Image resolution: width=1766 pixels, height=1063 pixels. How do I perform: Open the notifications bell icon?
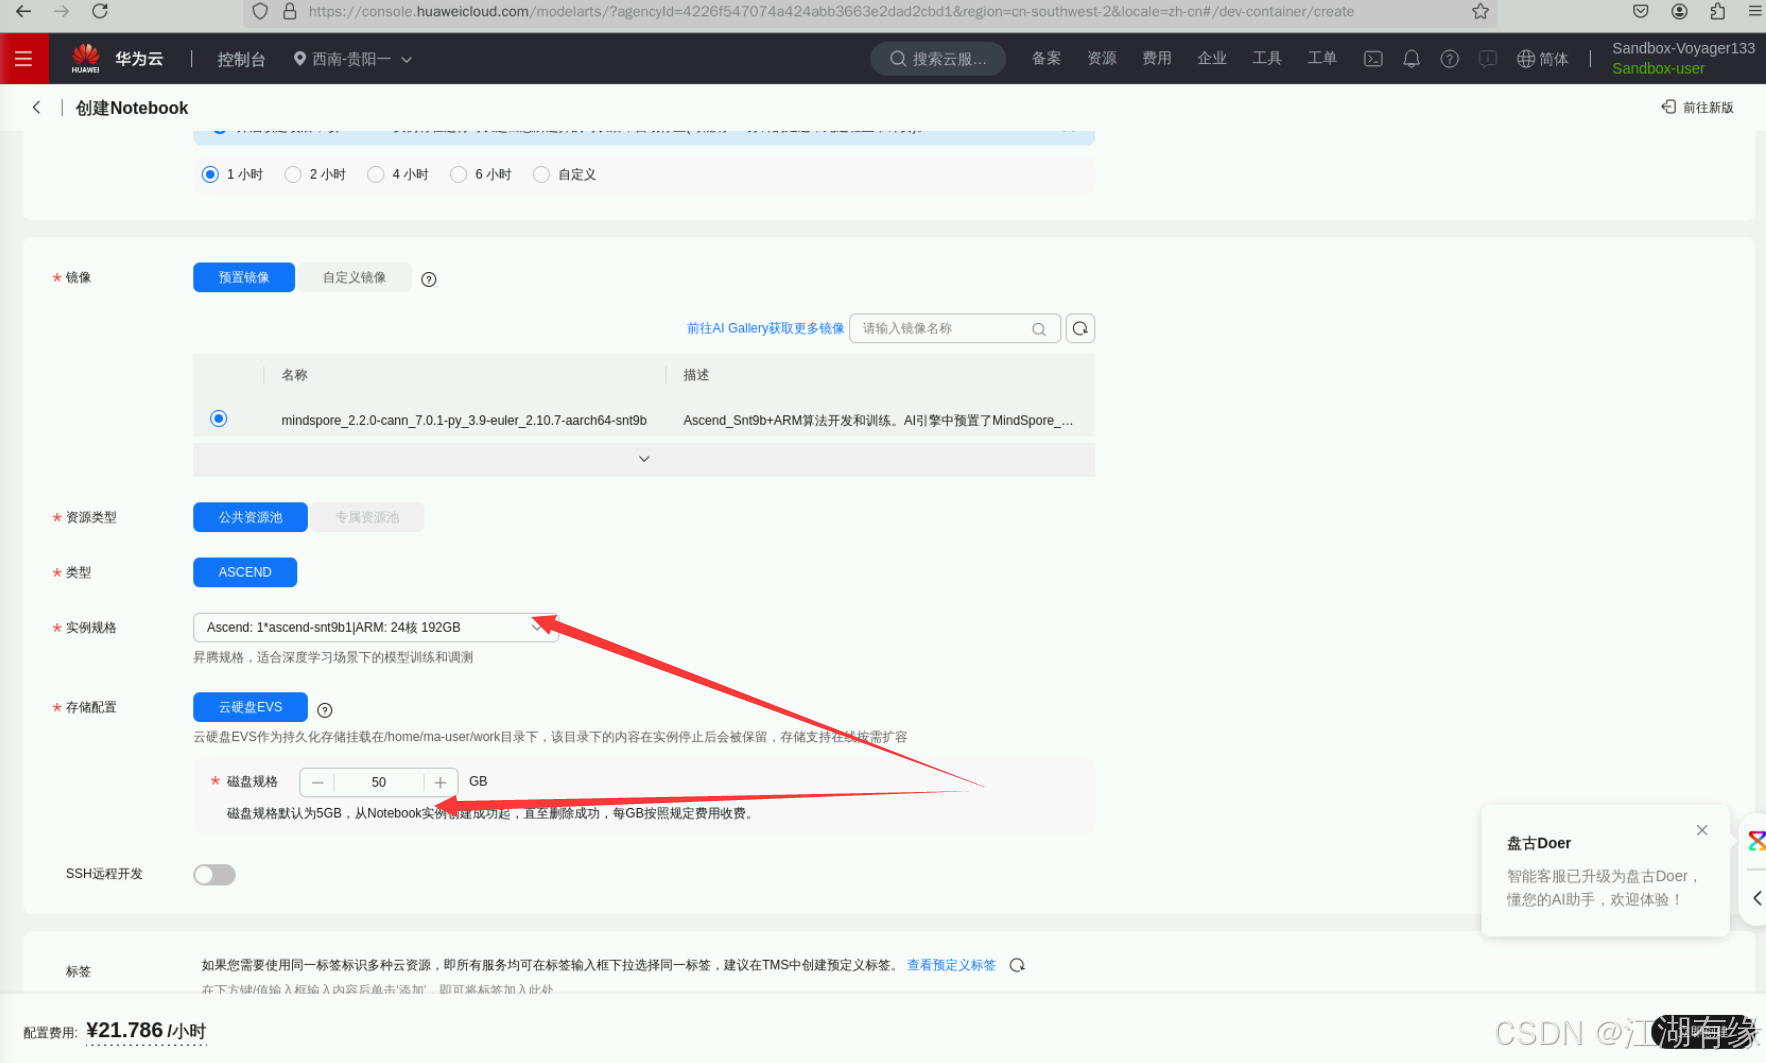click(x=1411, y=59)
